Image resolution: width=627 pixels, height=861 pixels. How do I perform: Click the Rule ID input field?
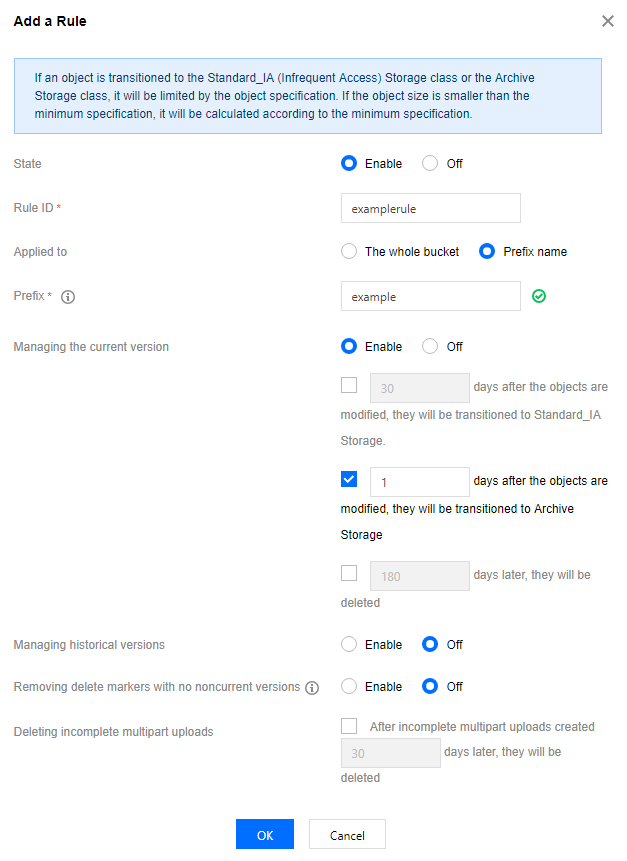pyautogui.click(x=431, y=208)
